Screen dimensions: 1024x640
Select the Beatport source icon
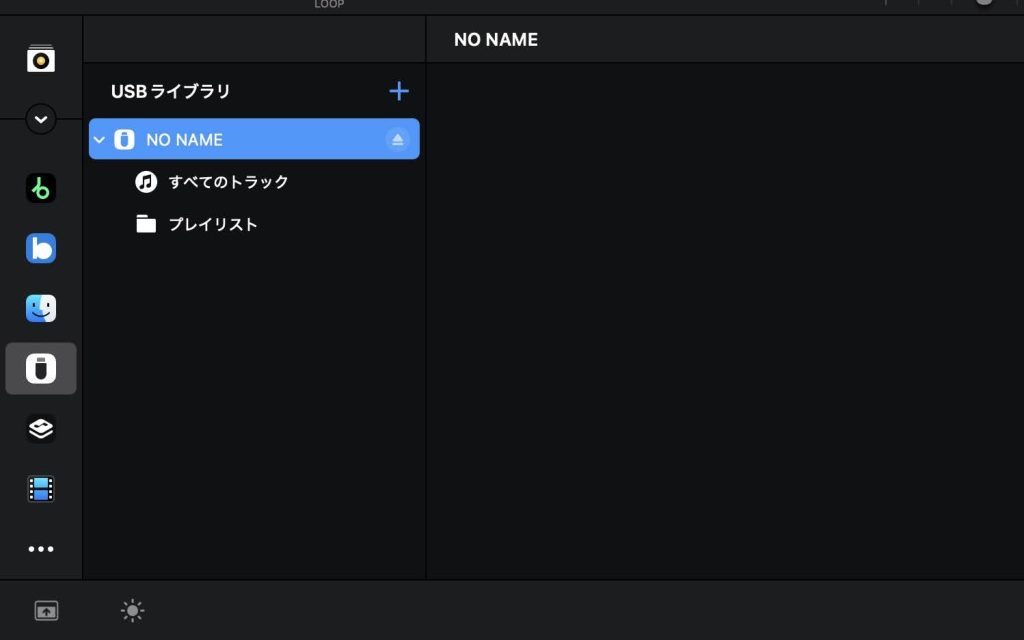pos(41,188)
